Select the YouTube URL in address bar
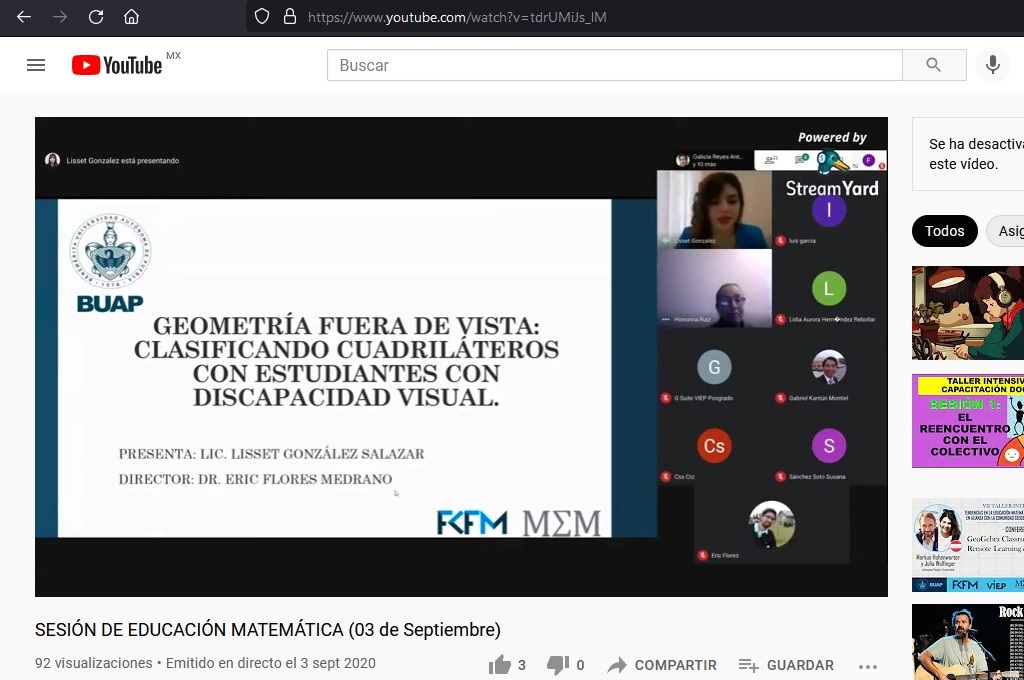The width and height of the screenshot is (1024, 680). pos(457,17)
